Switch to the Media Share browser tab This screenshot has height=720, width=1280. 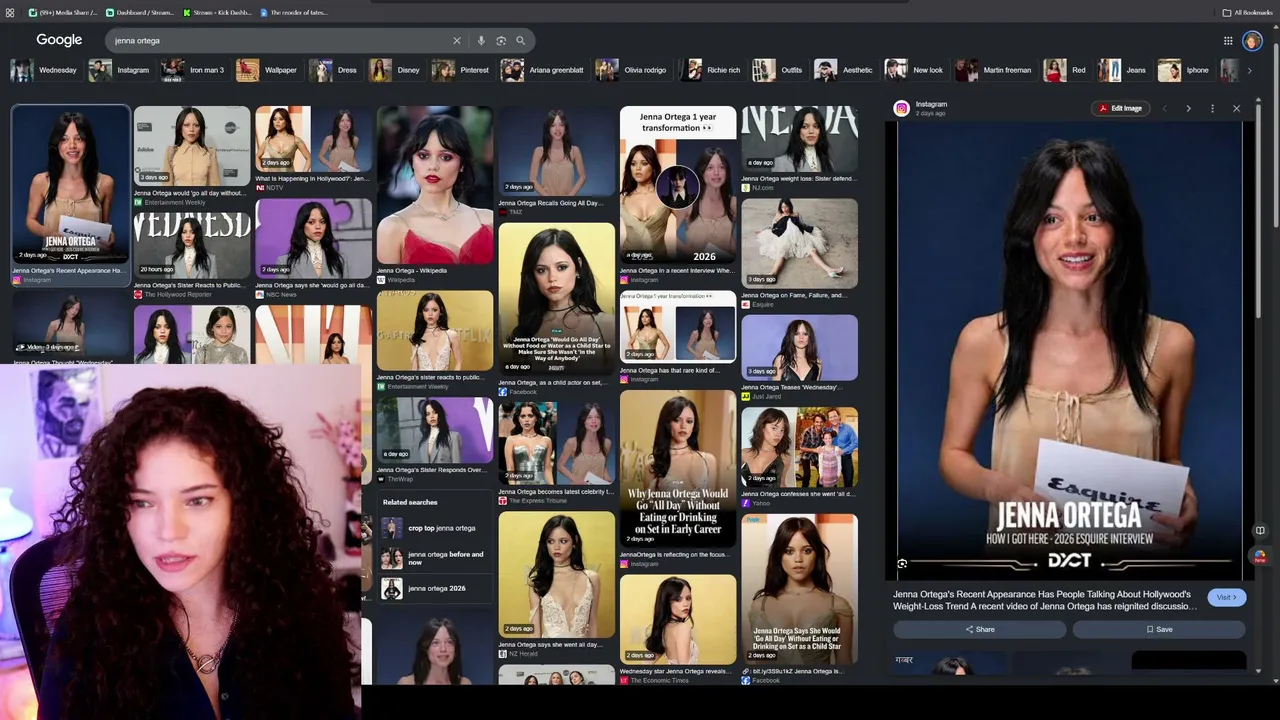63,12
